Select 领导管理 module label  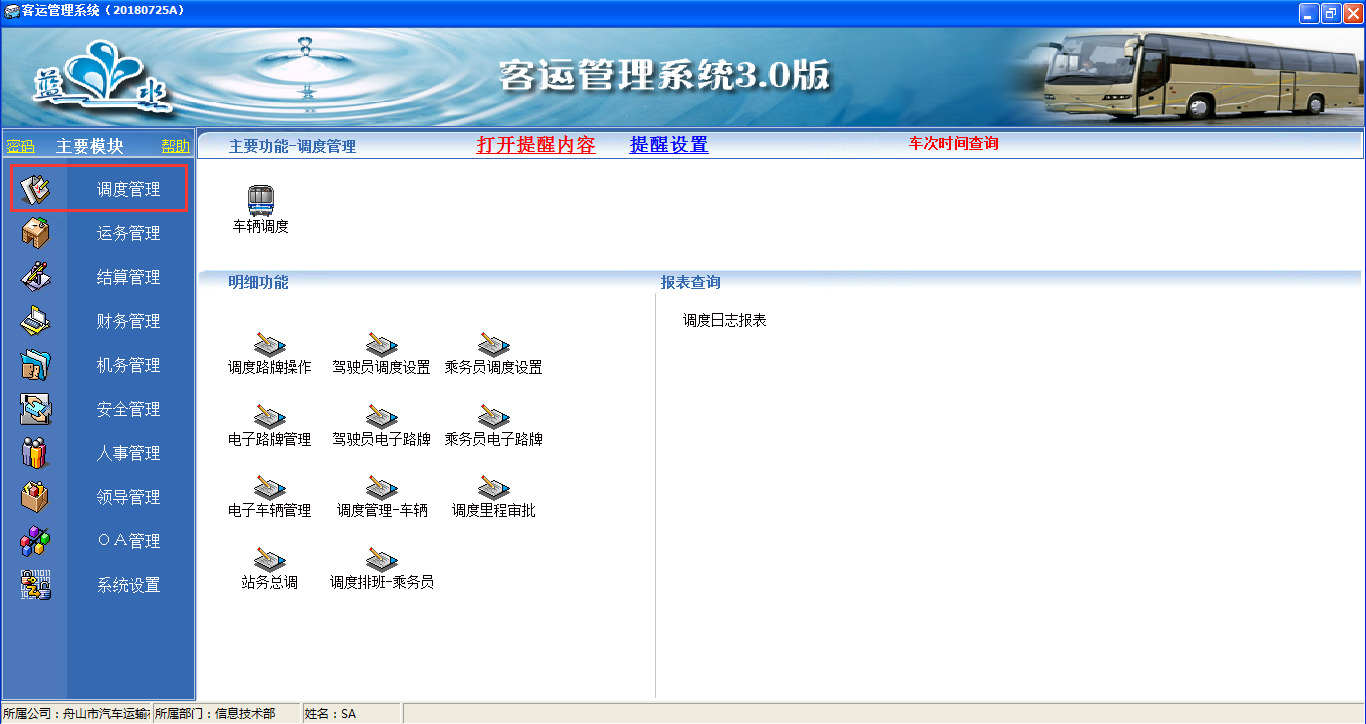[x=128, y=497]
